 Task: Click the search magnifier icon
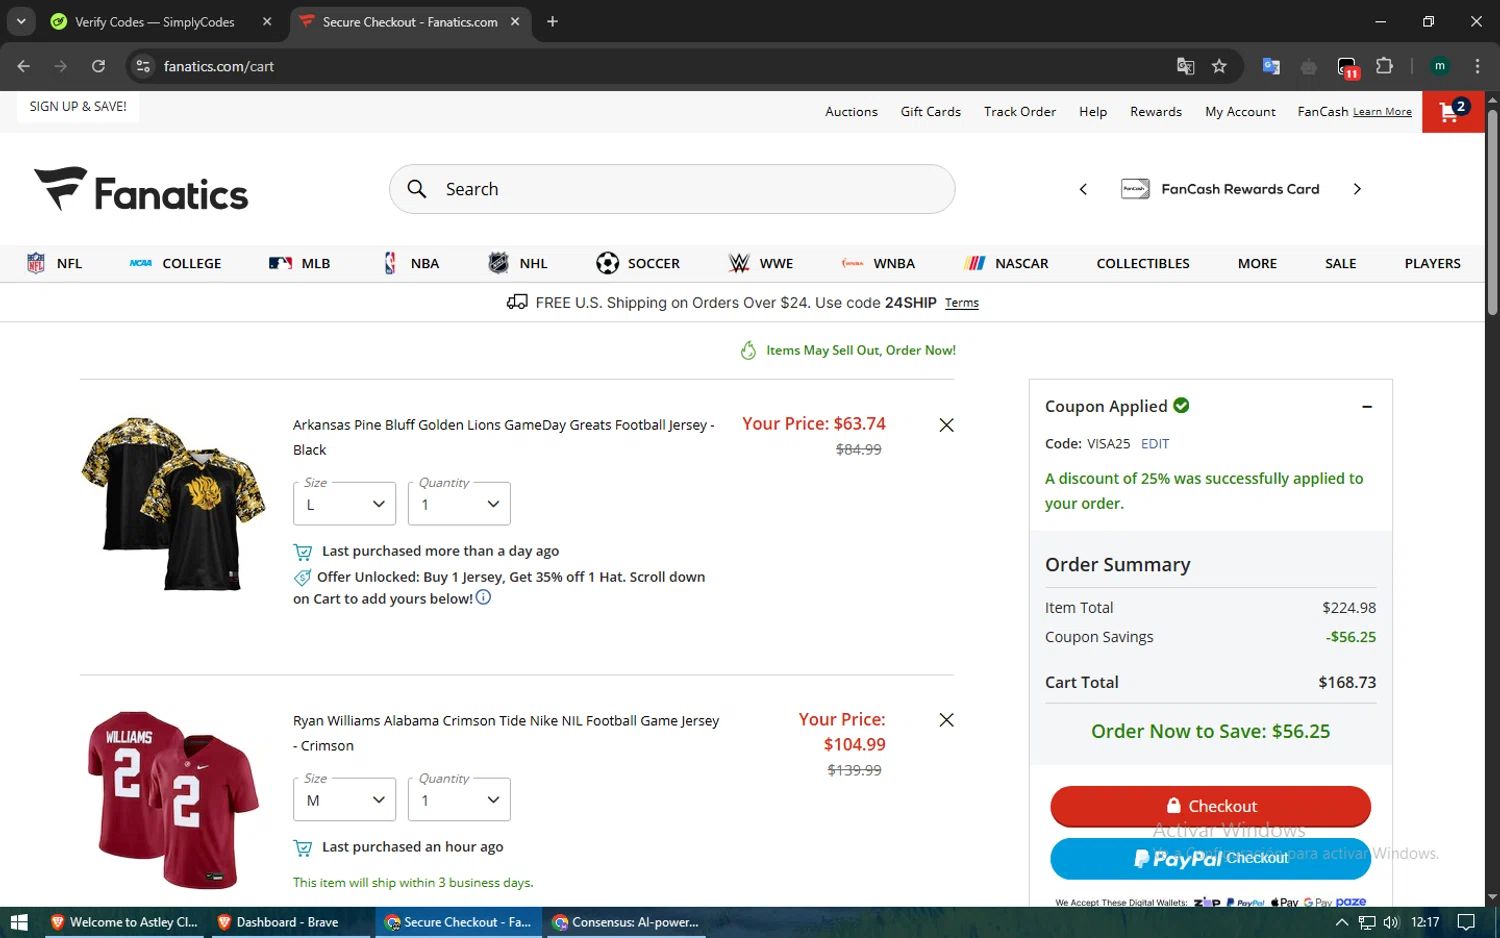coord(417,189)
